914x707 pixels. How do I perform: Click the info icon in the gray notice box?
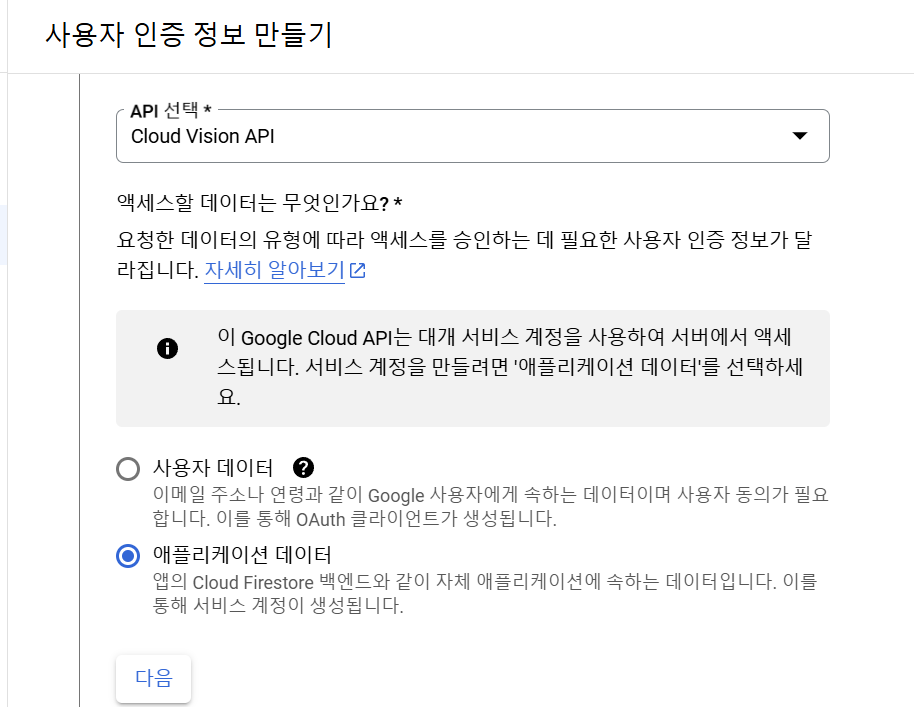(167, 349)
